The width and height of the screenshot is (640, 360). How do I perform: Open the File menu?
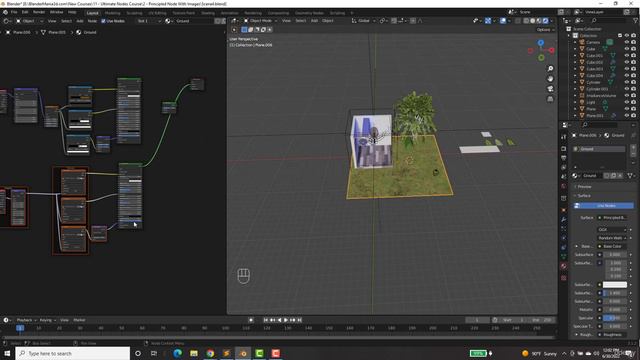(x=14, y=12)
